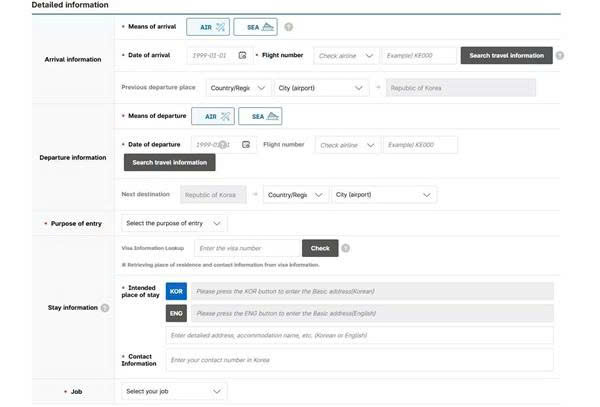Click the English basic address field
This screenshot has height=407, width=600.
click(372, 313)
